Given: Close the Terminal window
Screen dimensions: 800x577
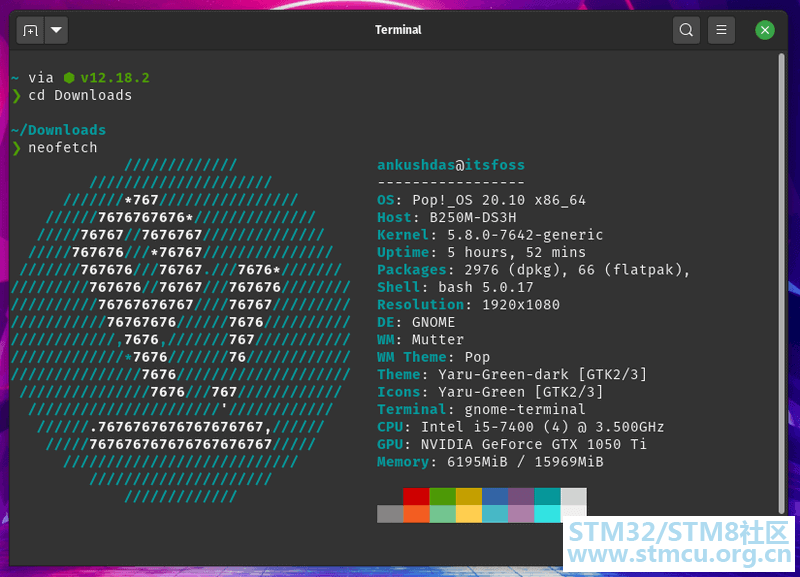Looking at the screenshot, I should 765,30.
